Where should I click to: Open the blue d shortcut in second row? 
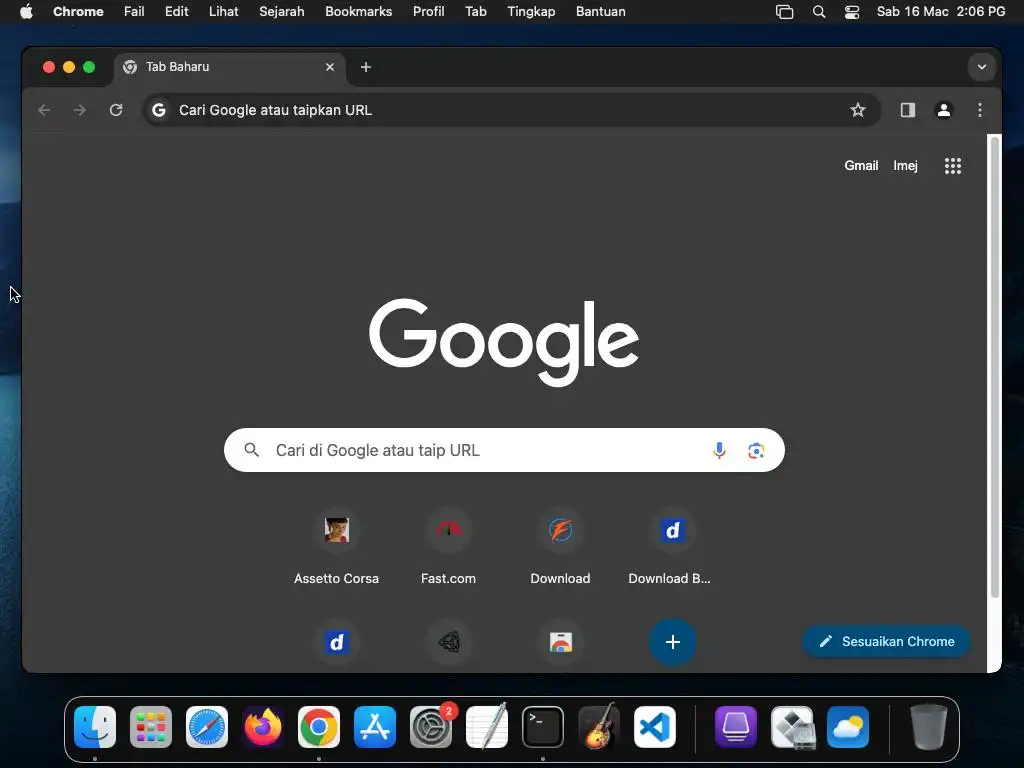pos(336,642)
